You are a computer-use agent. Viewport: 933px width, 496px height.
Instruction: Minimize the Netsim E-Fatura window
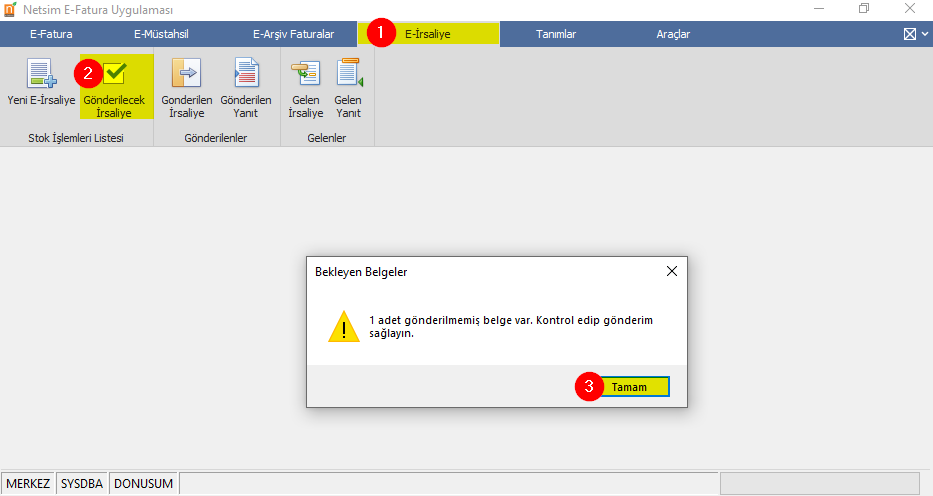pos(819,8)
